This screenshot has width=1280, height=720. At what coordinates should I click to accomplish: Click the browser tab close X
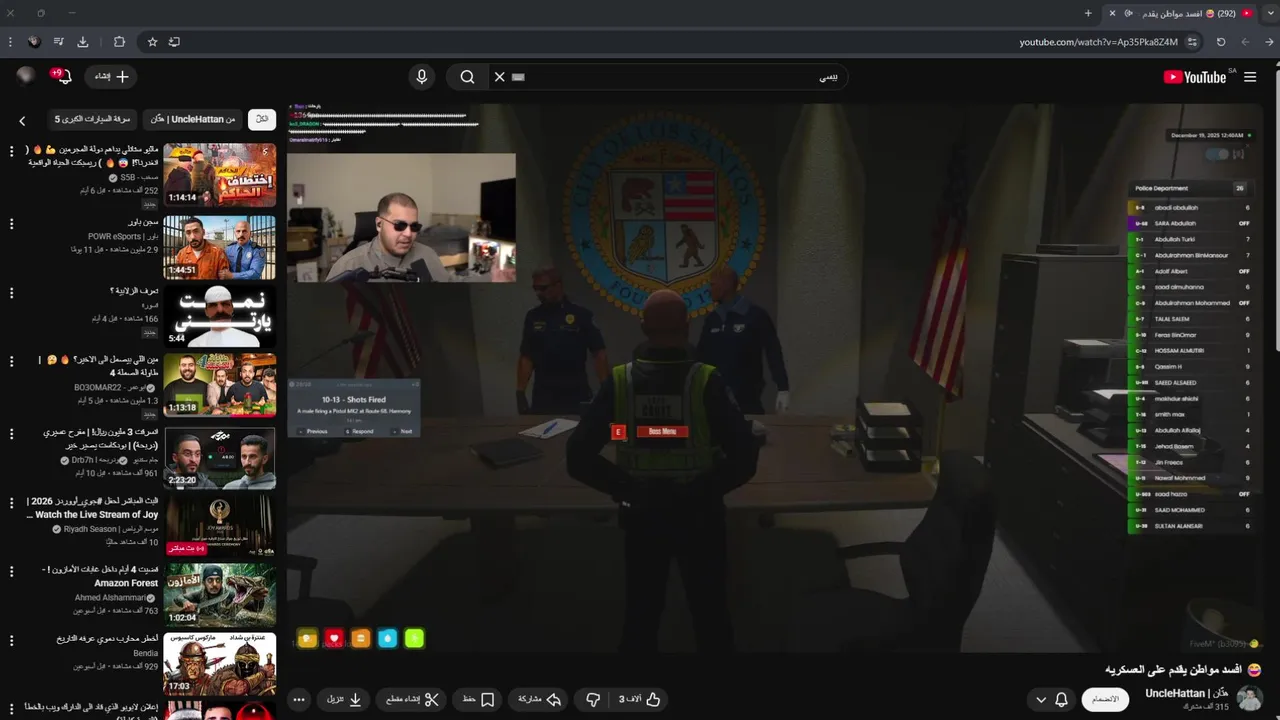[1114, 13]
